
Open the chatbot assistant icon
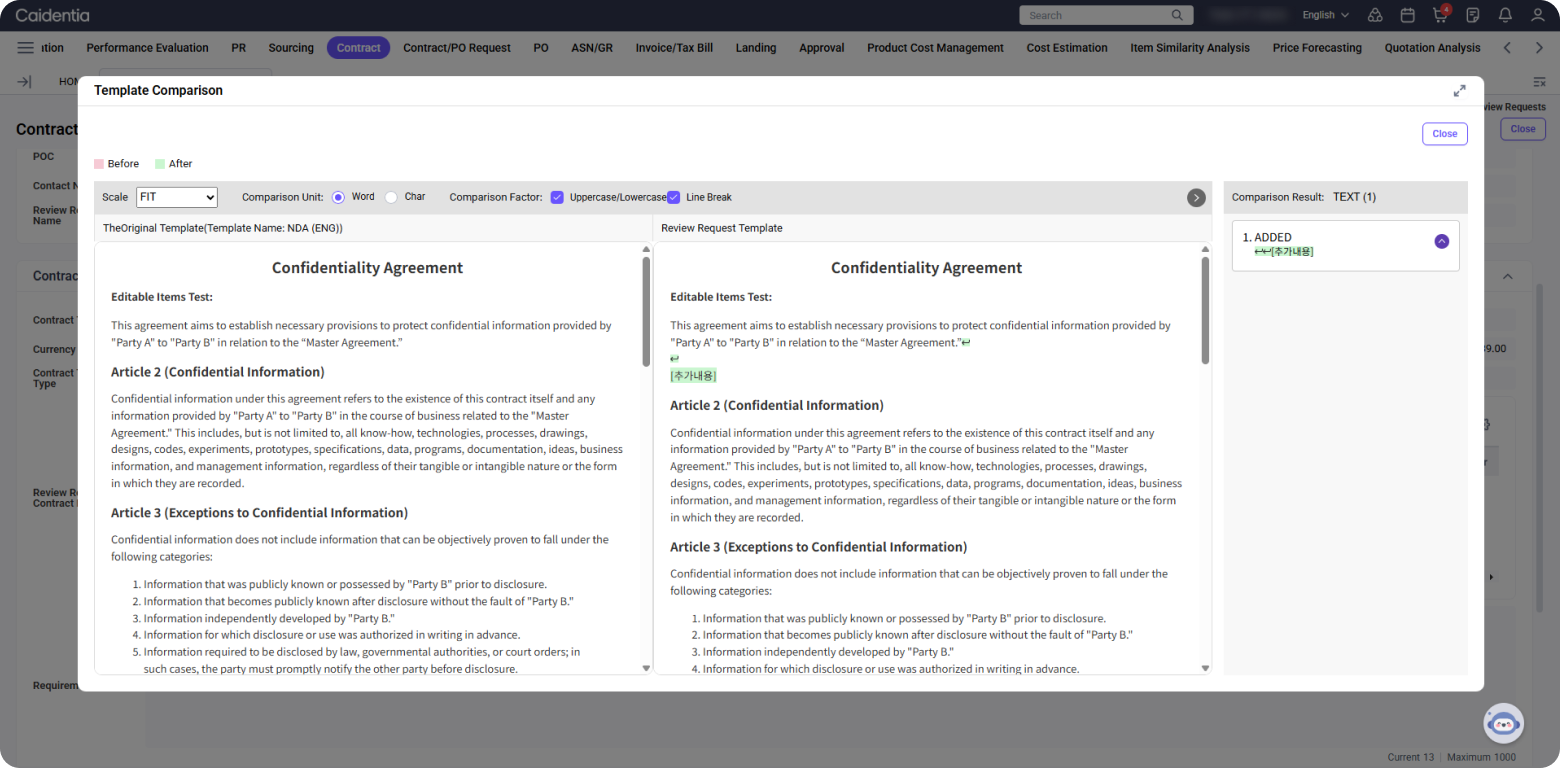[1503, 723]
